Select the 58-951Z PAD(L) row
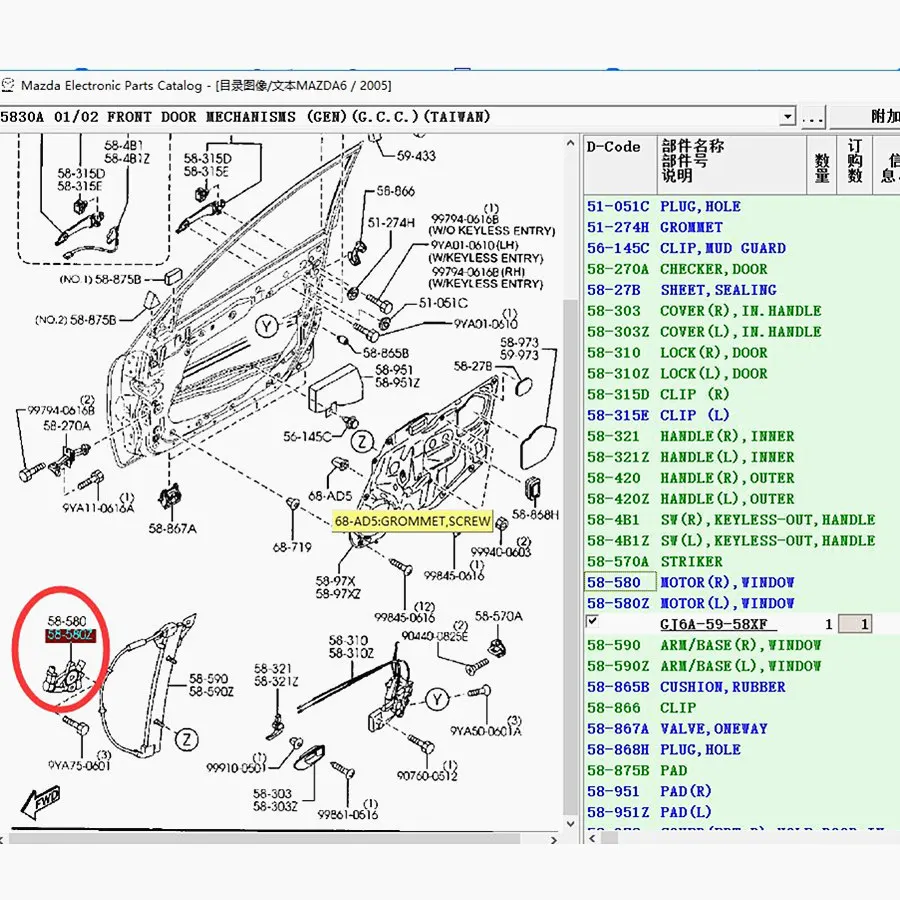Image resolution: width=900 pixels, height=900 pixels. tap(742, 812)
